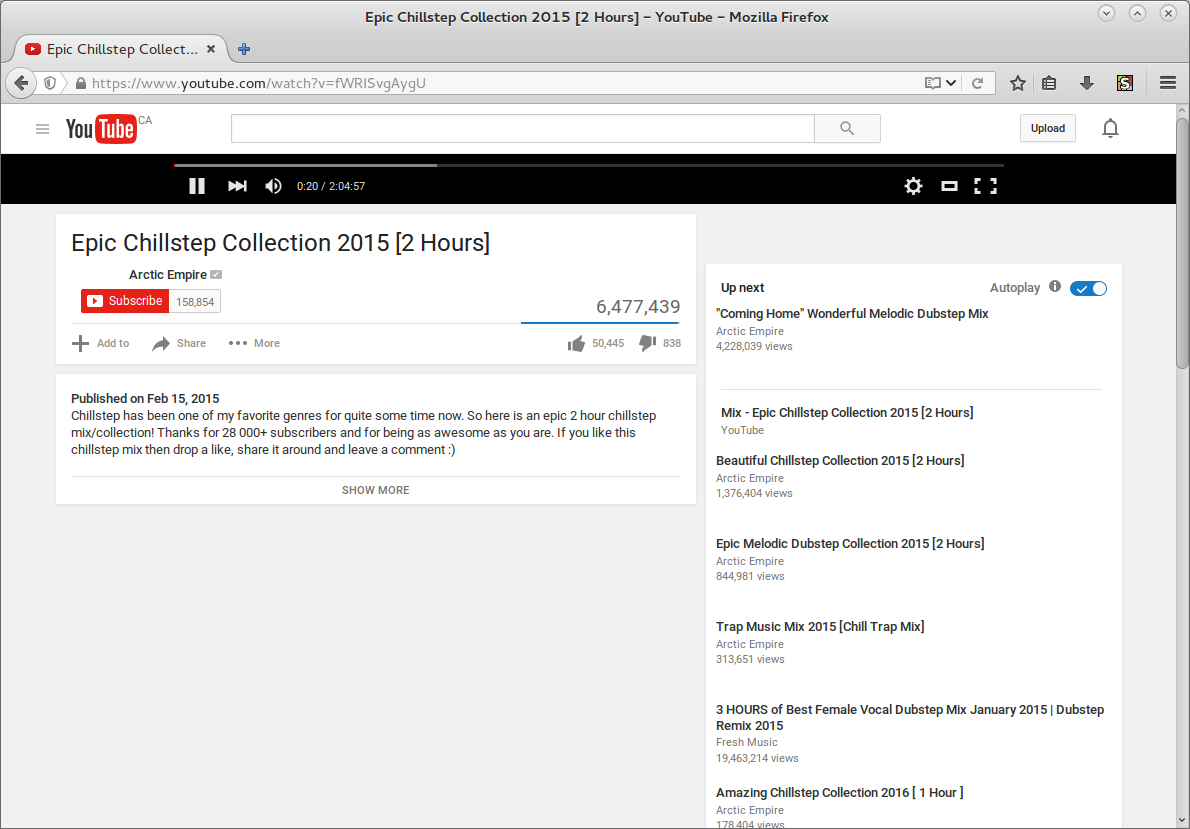Screen dimensions: 1190x829
Task: Pause the video playback
Action: point(196,185)
